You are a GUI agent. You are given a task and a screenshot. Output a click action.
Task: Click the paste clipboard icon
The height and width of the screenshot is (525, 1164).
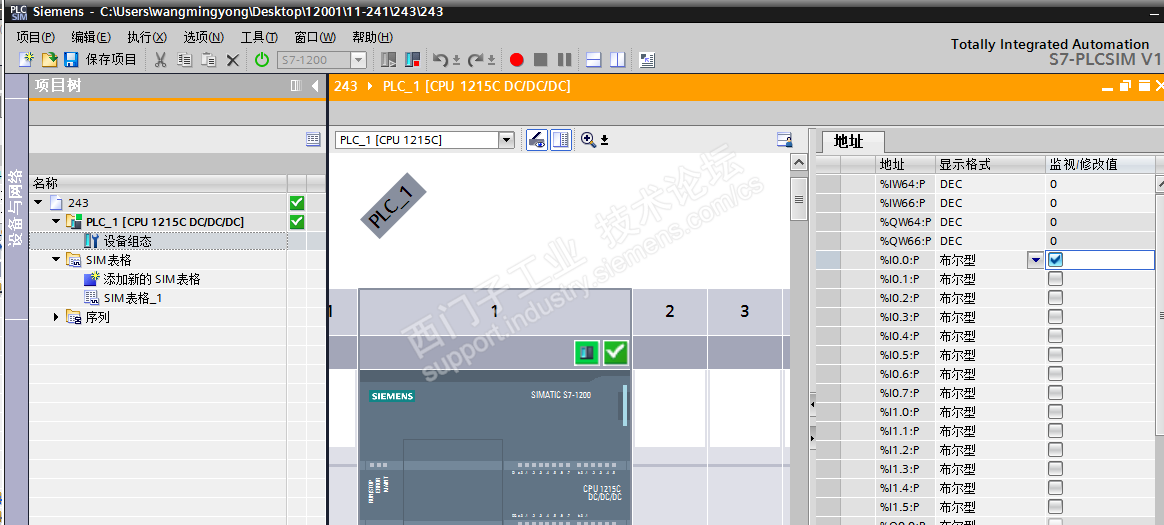pos(209,60)
